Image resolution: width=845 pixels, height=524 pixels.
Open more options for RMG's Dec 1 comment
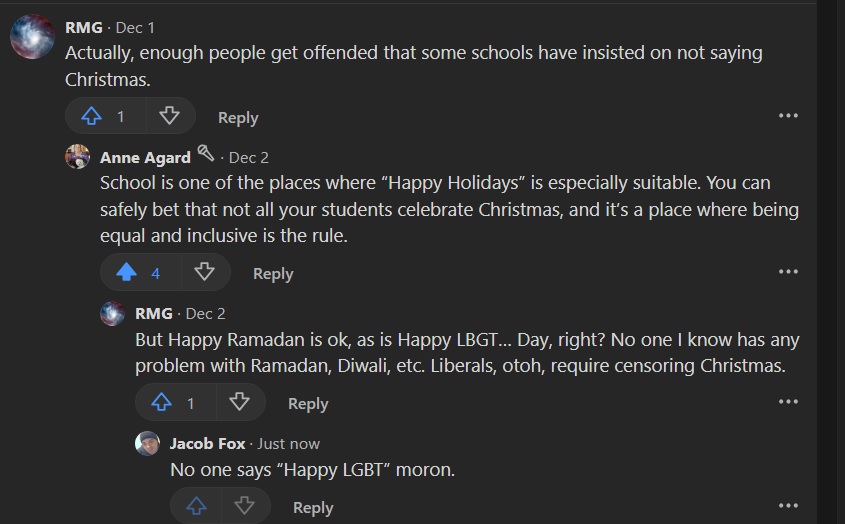(x=788, y=116)
